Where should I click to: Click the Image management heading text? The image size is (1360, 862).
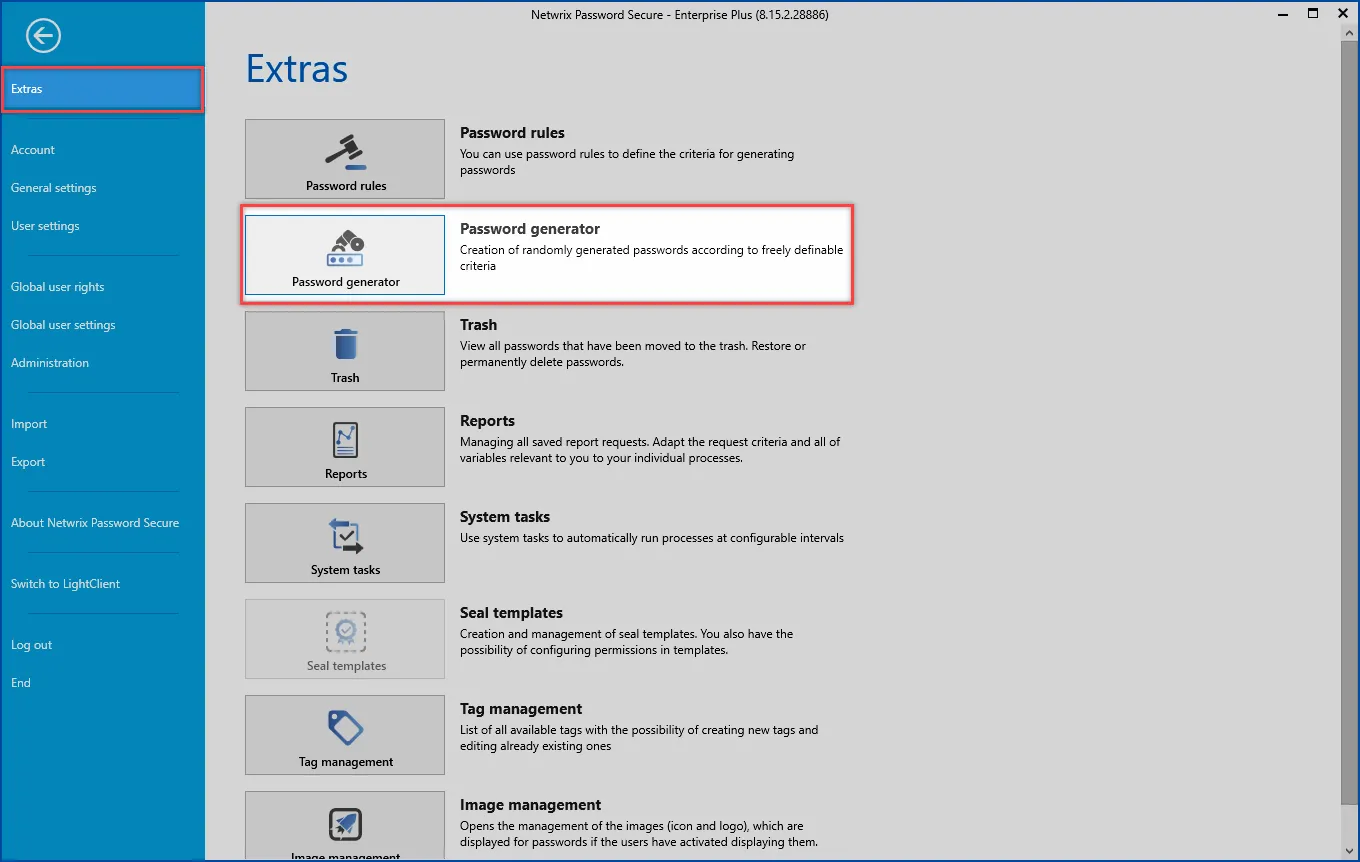pyautogui.click(x=530, y=805)
